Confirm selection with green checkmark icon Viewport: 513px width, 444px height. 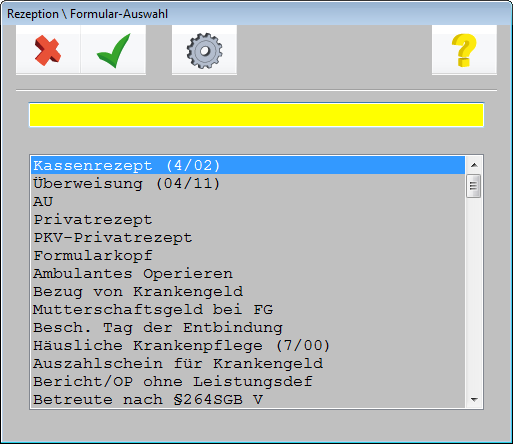point(113,50)
